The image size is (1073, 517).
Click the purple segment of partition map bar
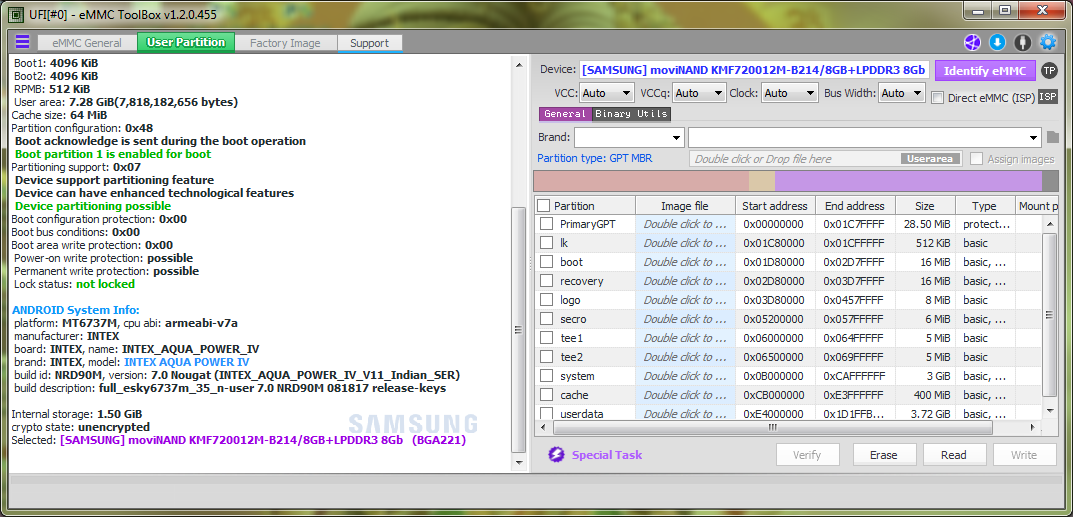pyautogui.click(x=909, y=181)
